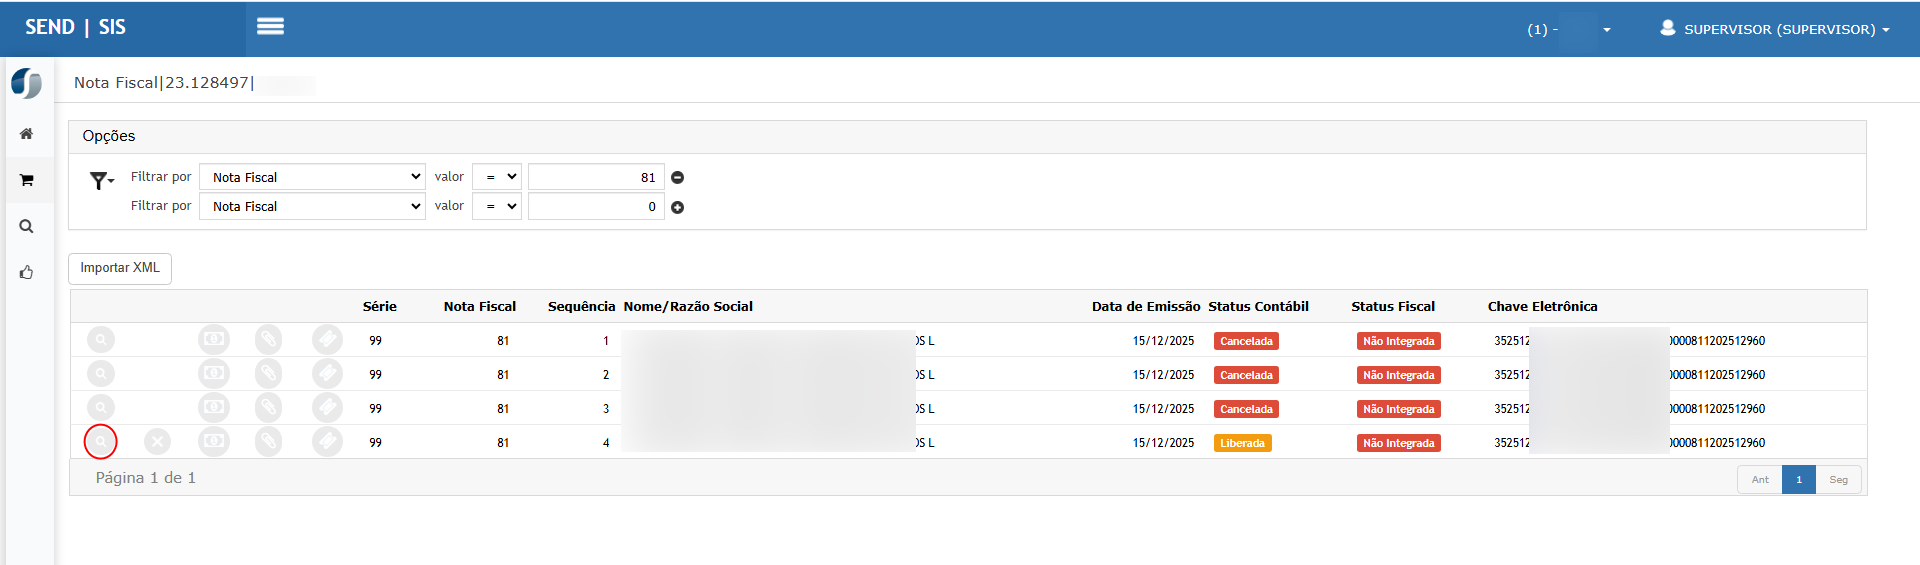This screenshot has width=1920, height=565.
Task: Click the thumbs-up icon in sidebar
Action: pyautogui.click(x=27, y=273)
